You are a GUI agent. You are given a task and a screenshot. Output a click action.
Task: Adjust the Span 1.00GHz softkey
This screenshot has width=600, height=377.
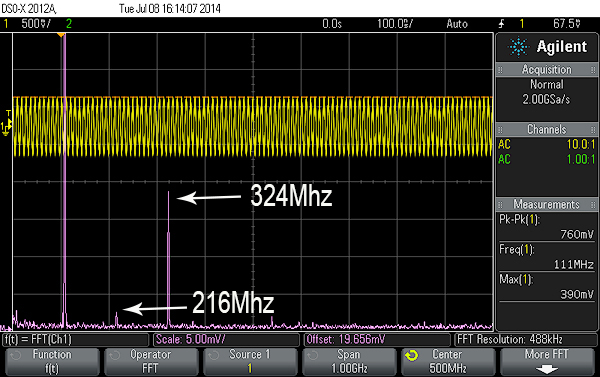pos(349,361)
